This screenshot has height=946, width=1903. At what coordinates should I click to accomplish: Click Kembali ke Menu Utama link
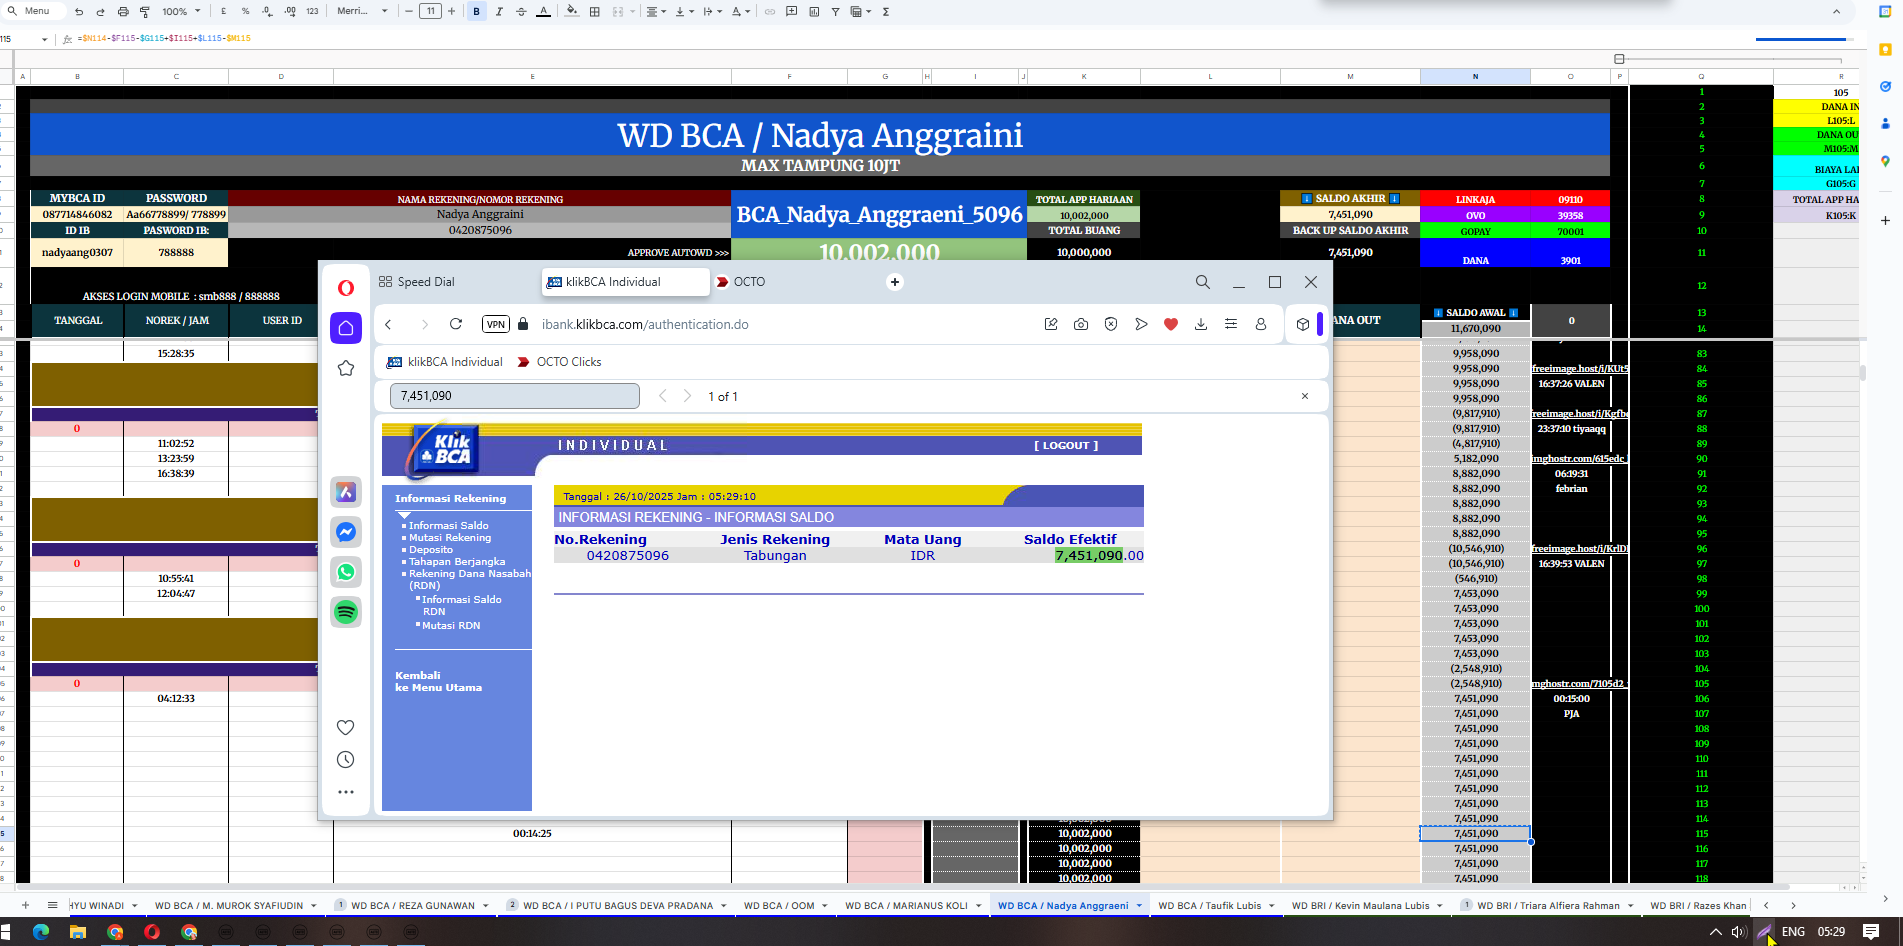[438, 682]
